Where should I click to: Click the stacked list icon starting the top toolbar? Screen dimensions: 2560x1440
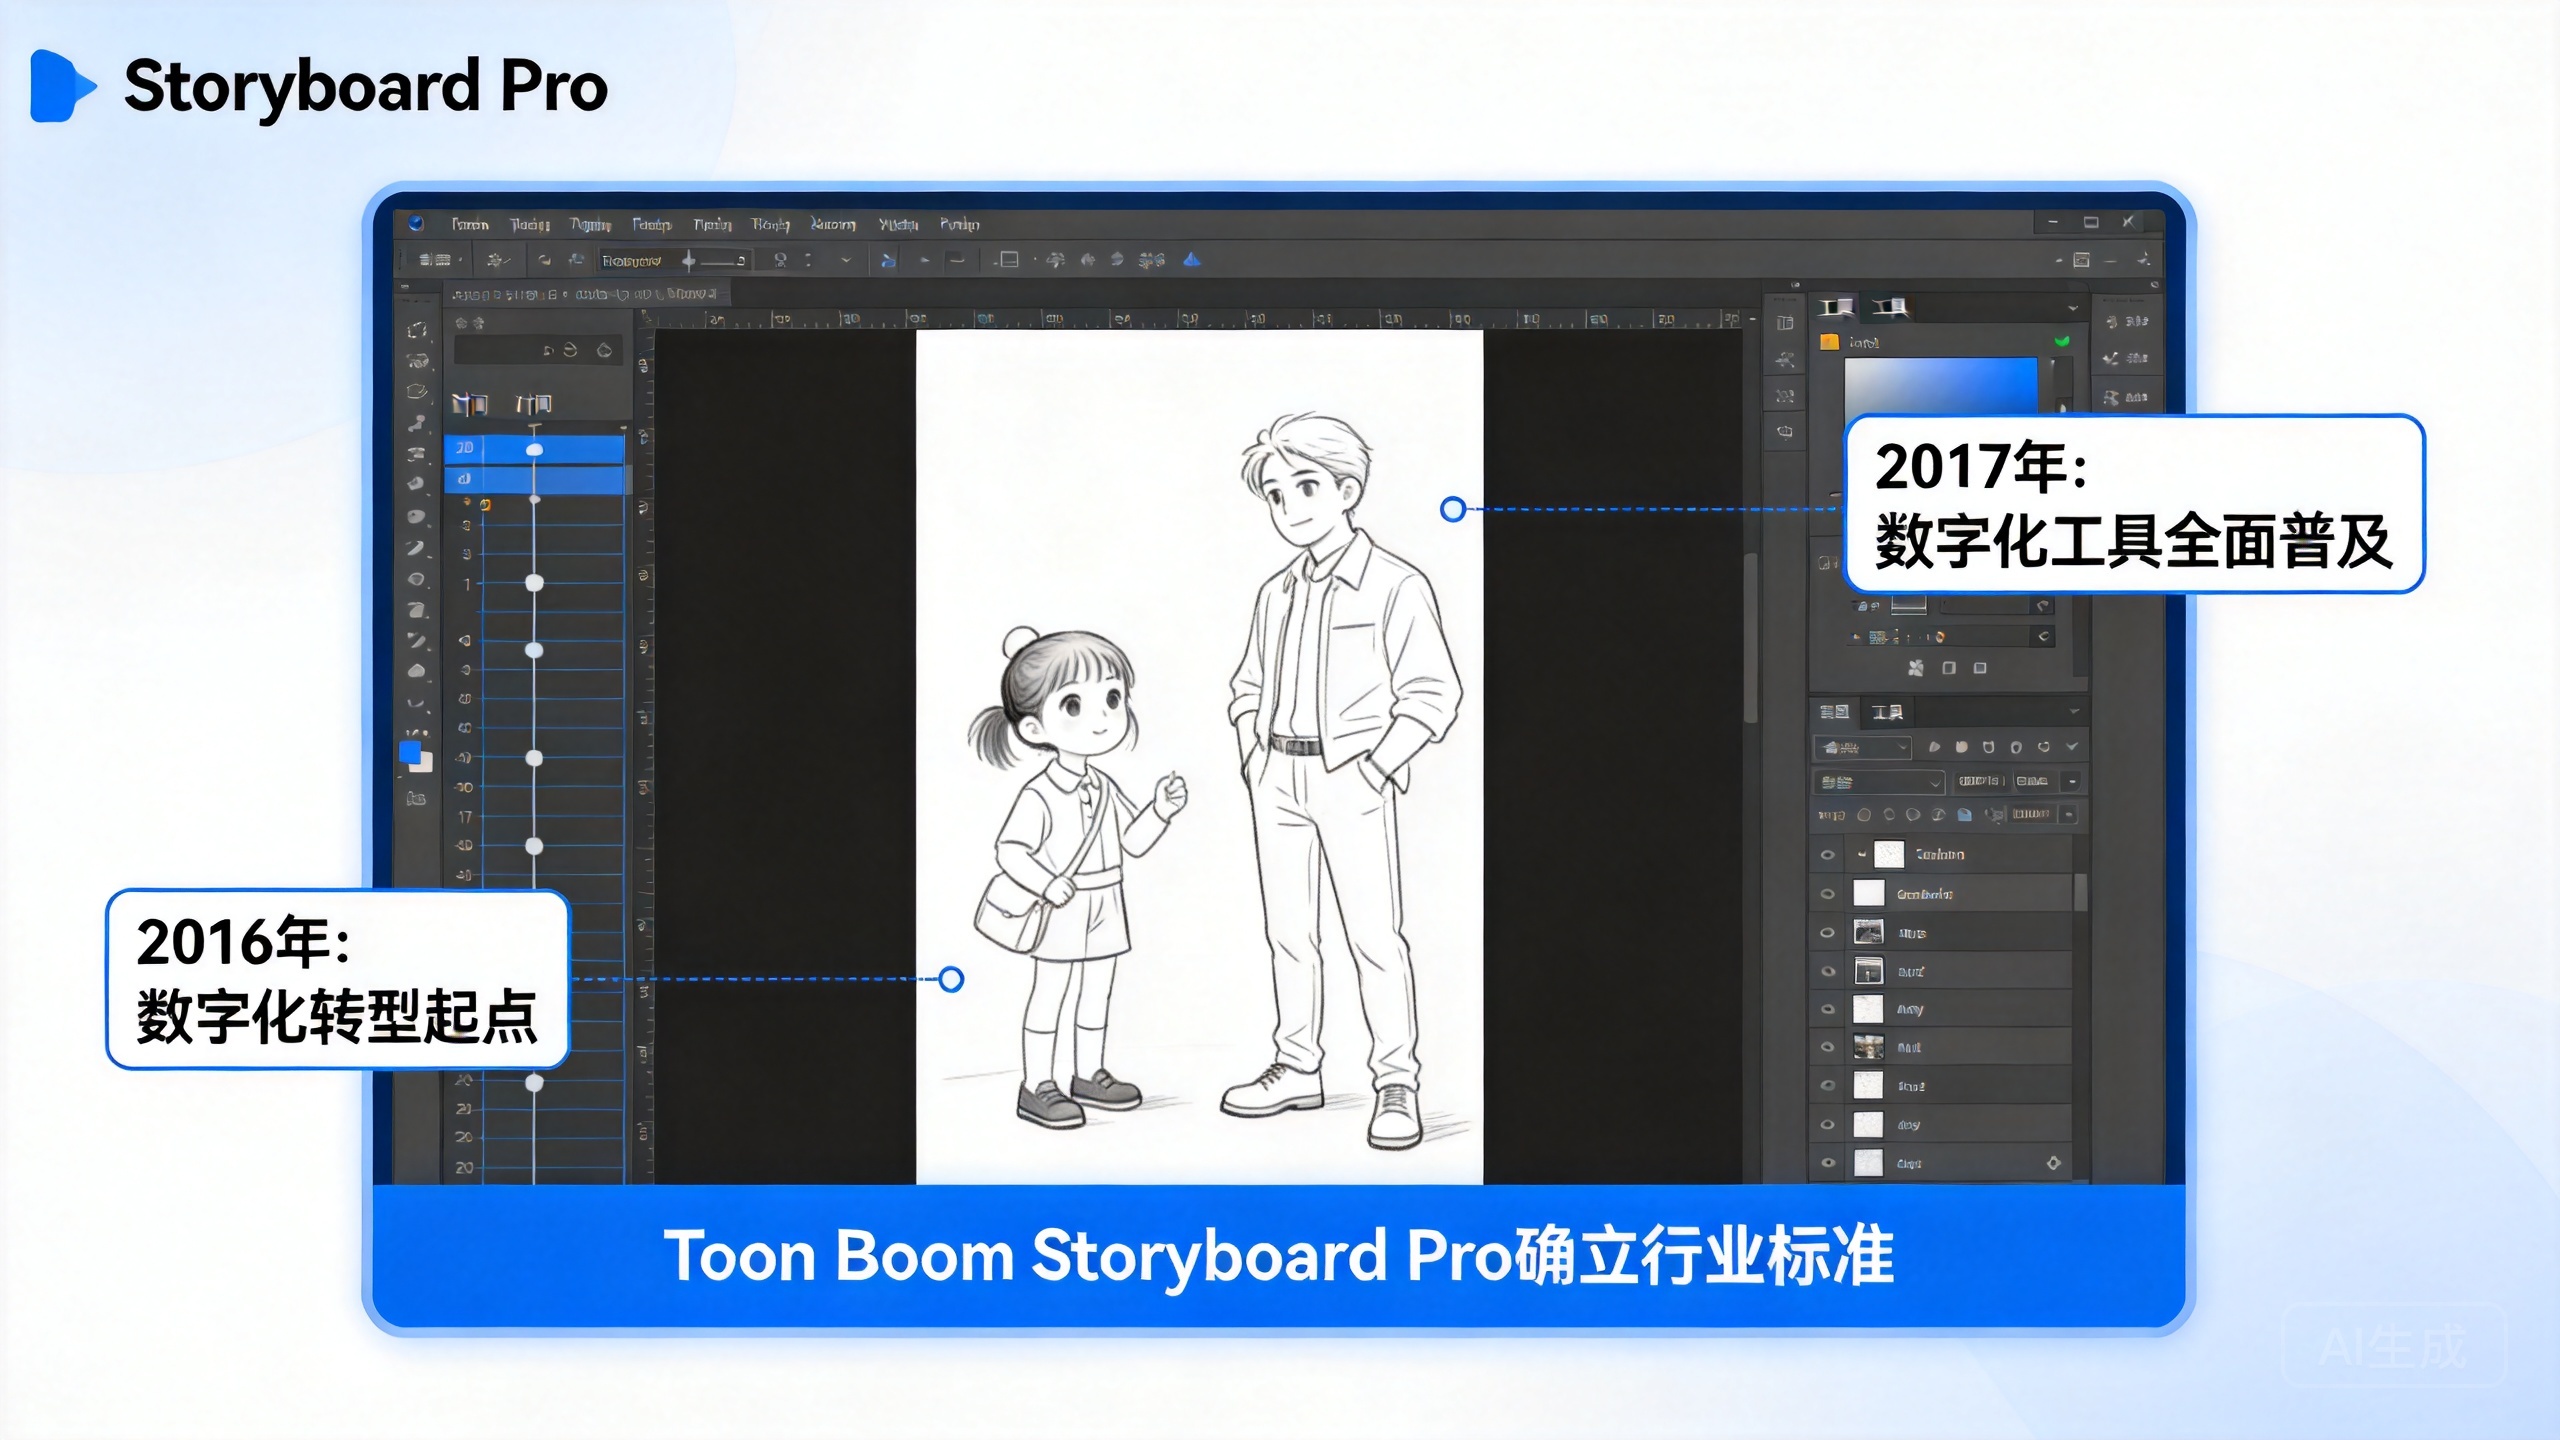[434, 260]
